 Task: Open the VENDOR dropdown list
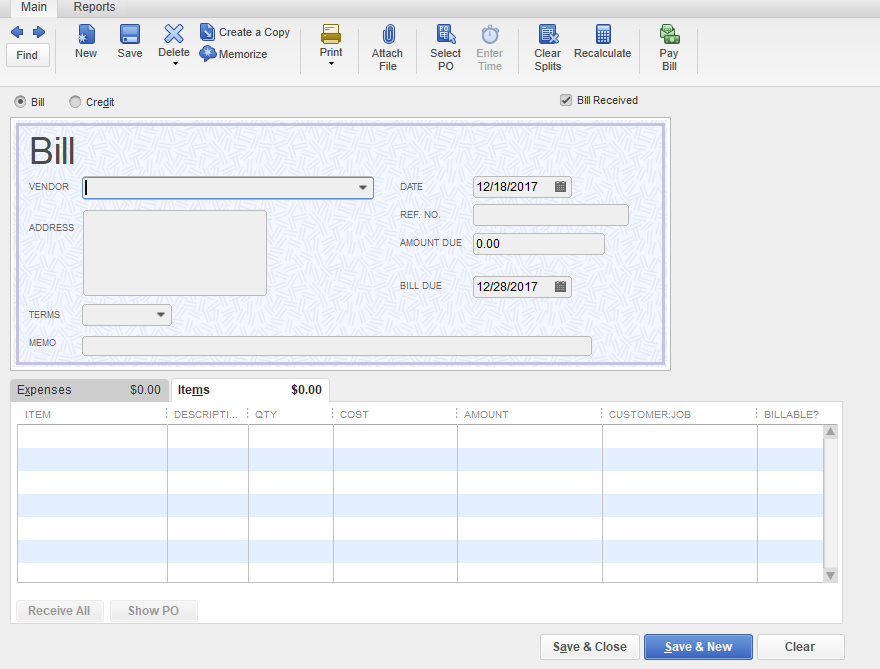(x=363, y=187)
